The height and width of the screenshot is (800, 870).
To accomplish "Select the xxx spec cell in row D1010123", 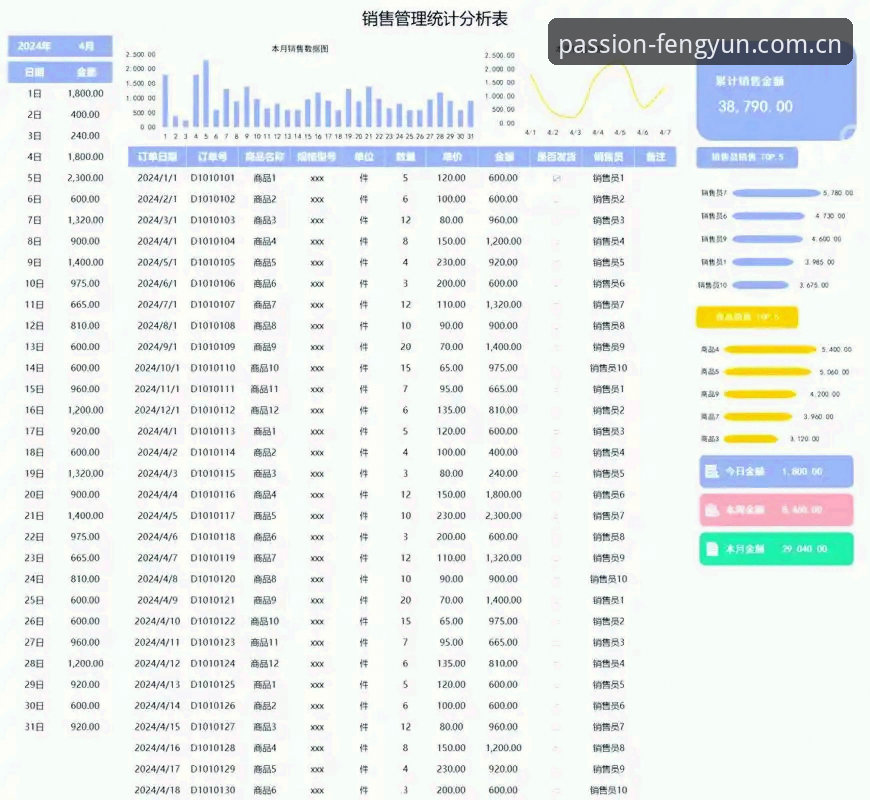I will [317, 642].
